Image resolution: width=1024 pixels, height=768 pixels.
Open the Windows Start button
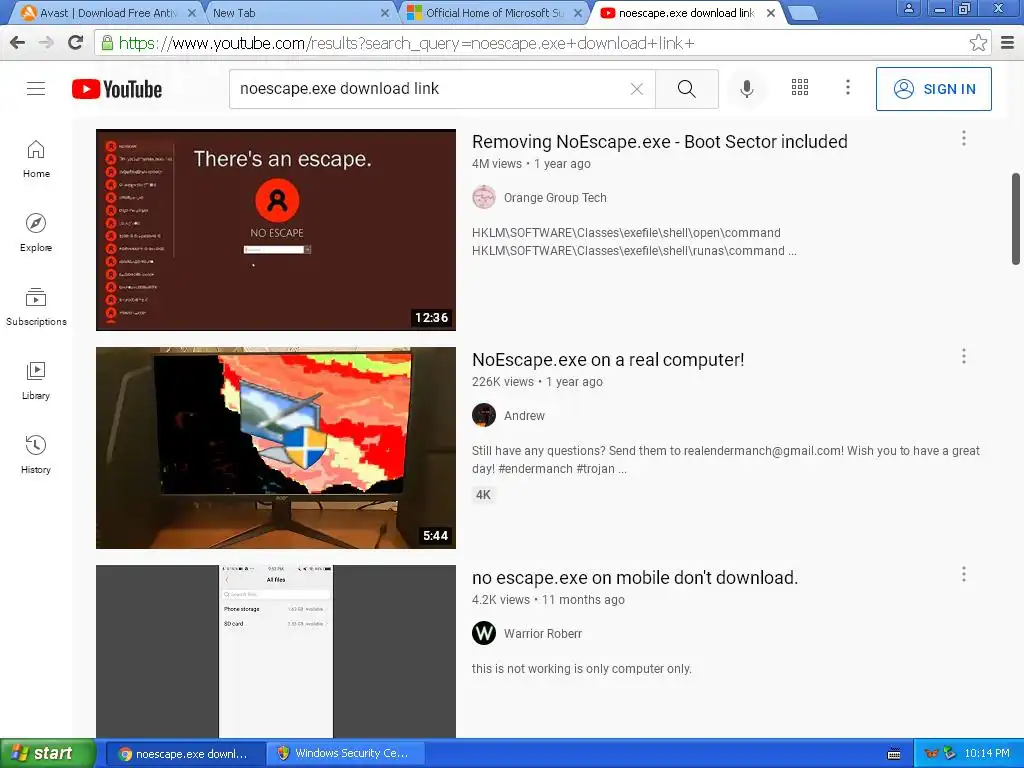[x=47, y=753]
